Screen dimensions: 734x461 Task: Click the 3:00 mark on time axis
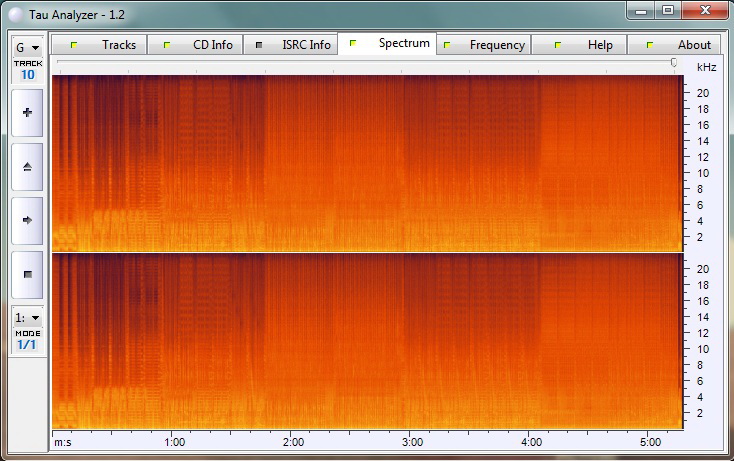pos(411,442)
